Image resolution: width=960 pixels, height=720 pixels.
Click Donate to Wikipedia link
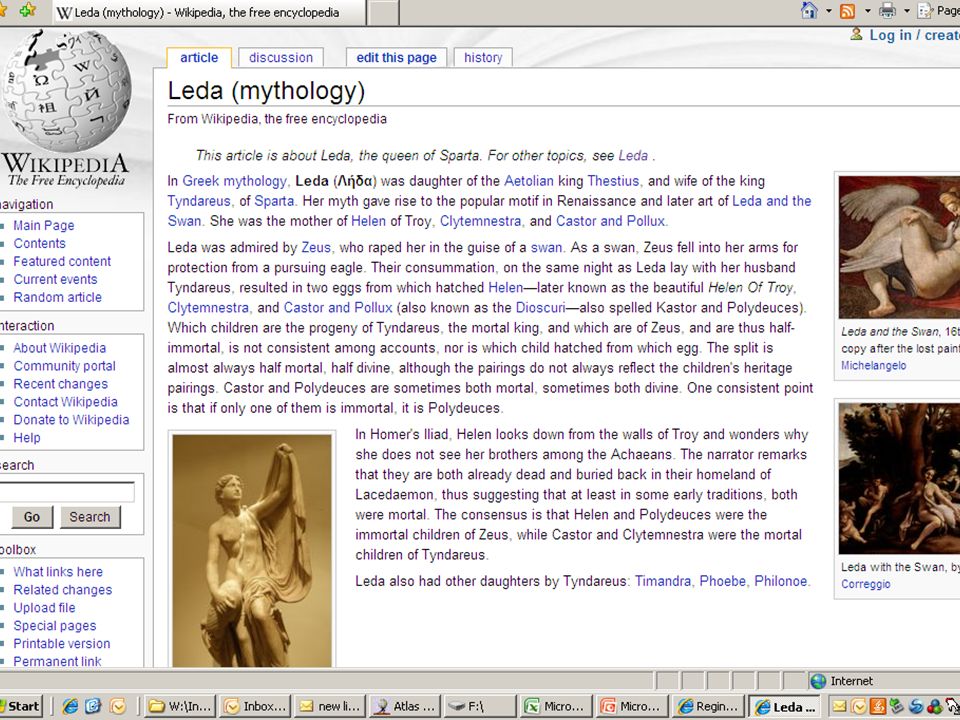click(x=72, y=419)
